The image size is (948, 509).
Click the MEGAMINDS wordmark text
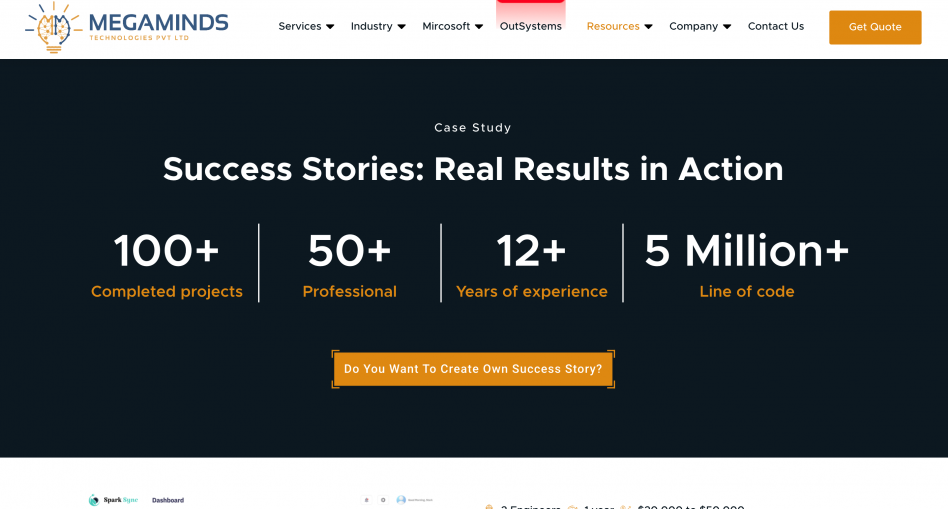coord(158,23)
